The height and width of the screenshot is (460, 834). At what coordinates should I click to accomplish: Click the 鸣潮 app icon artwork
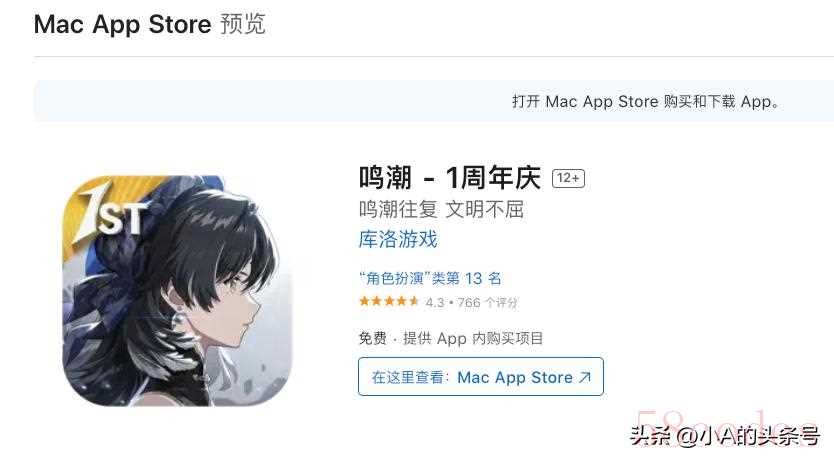177,290
